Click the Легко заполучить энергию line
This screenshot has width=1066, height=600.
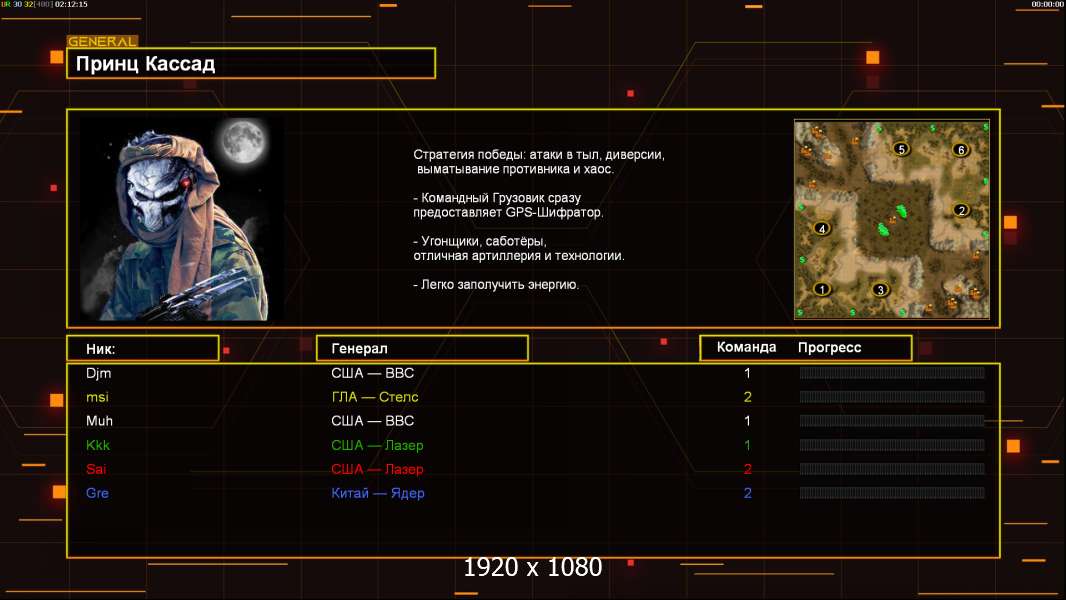(496, 285)
